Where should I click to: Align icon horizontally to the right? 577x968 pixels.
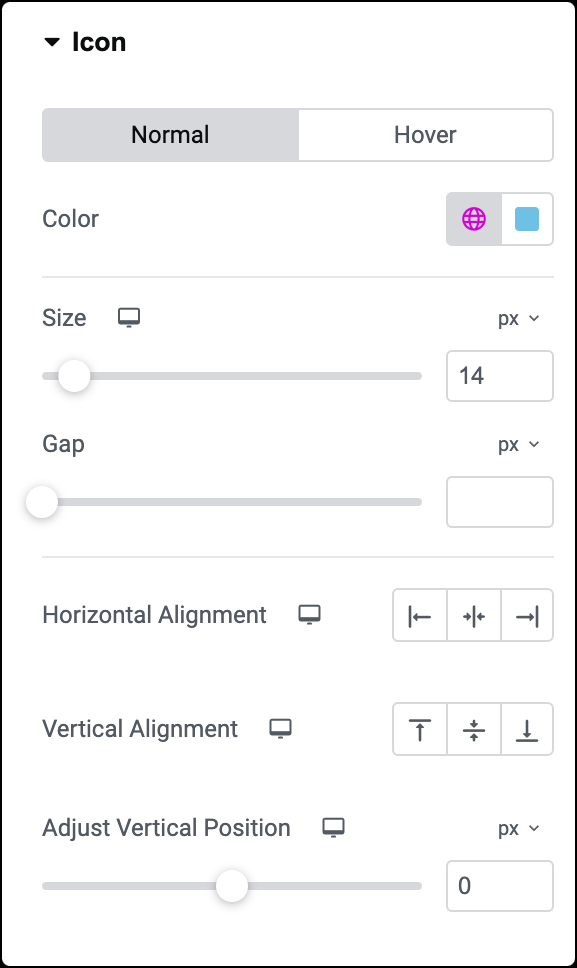pyautogui.click(x=527, y=615)
